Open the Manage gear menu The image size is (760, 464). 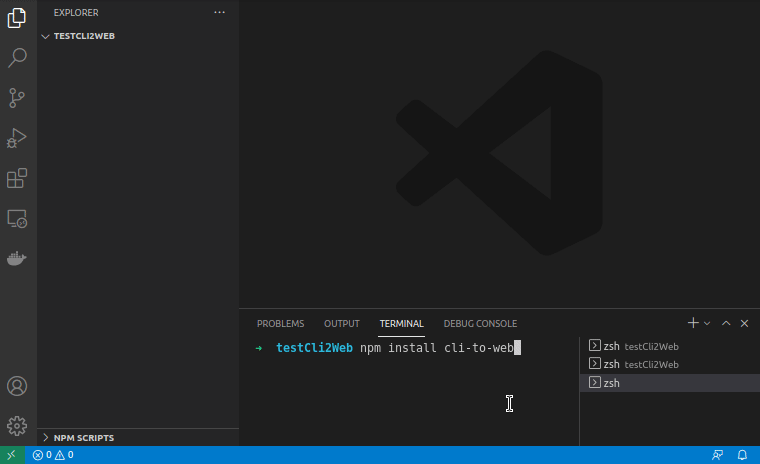(x=17, y=426)
